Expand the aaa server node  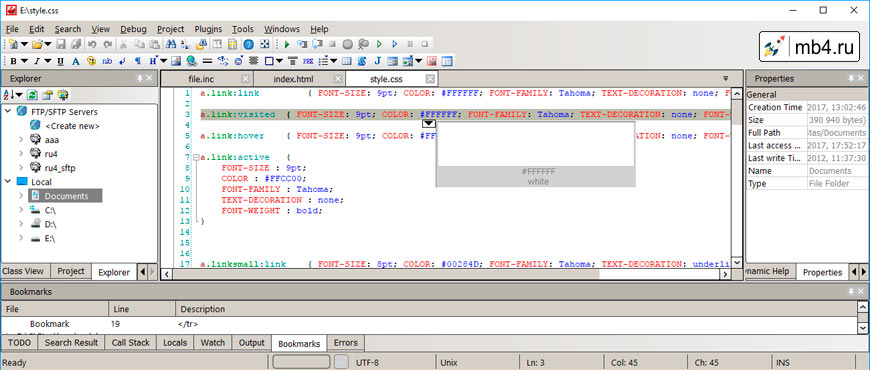point(22,139)
